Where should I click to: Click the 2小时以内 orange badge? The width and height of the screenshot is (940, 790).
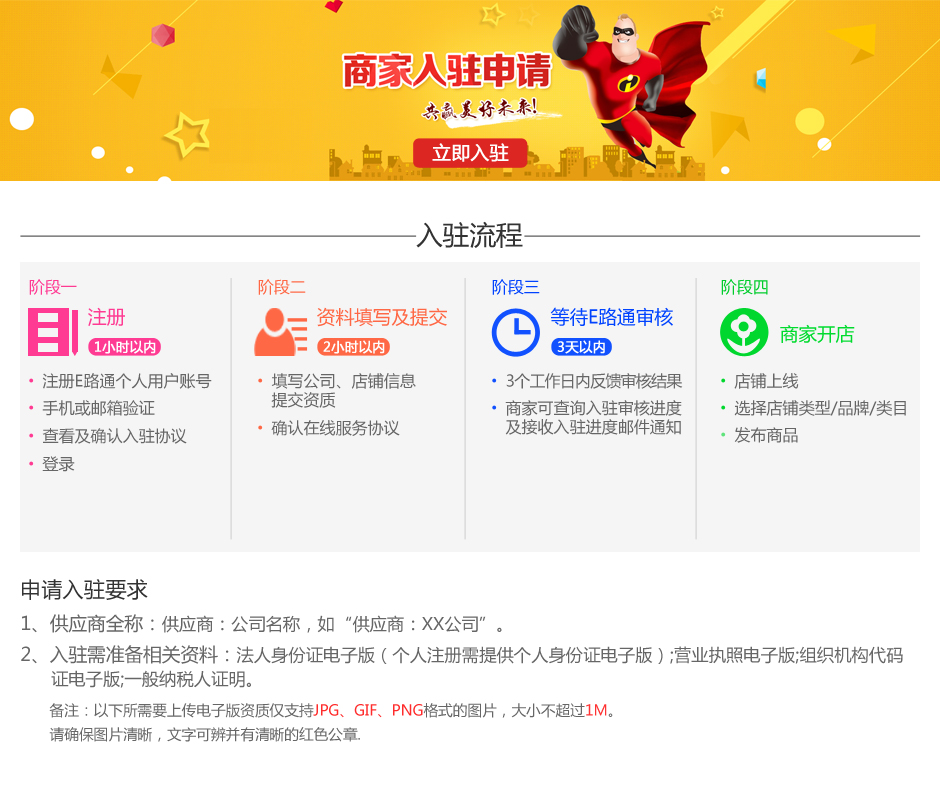pos(353,347)
